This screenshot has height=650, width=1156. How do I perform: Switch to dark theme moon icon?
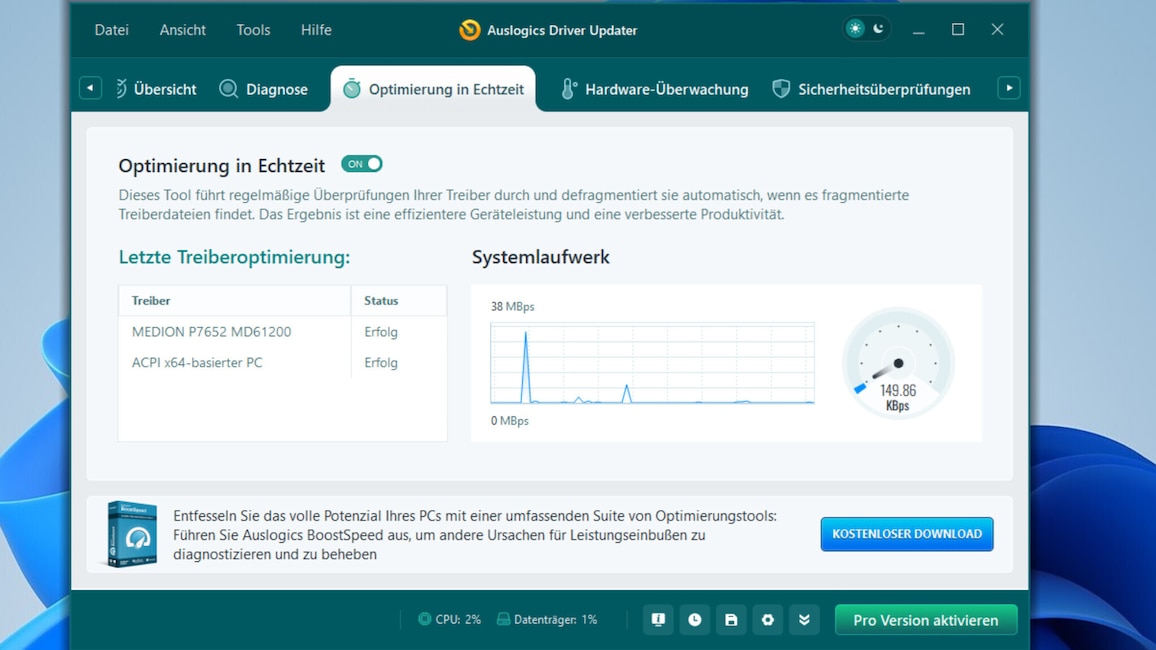[x=878, y=29]
